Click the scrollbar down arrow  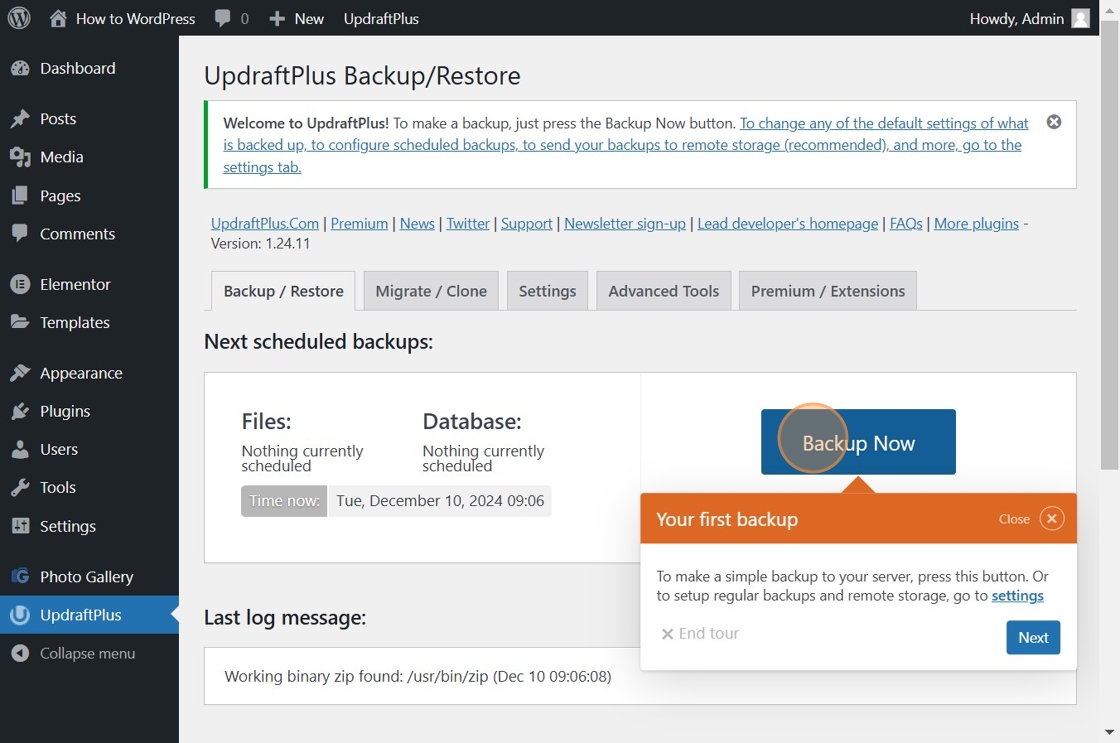tap(1109, 732)
